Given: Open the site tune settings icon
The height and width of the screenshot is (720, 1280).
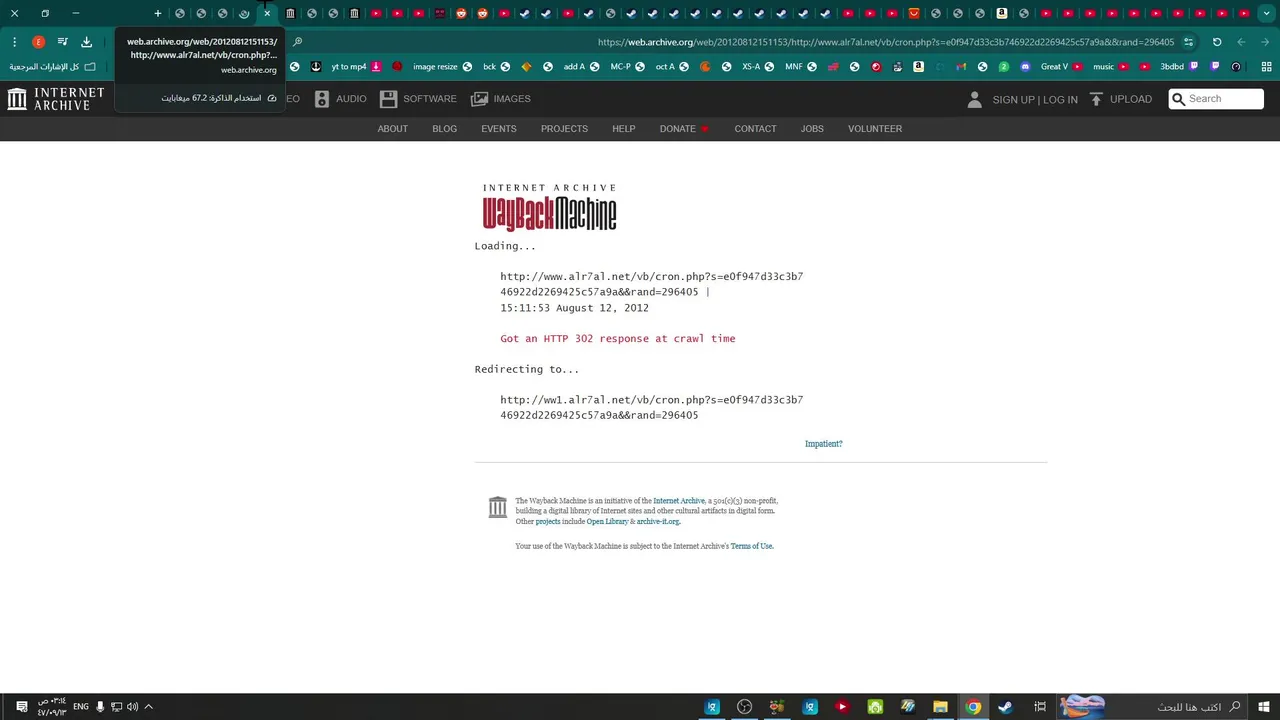Looking at the screenshot, I should pyautogui.click(x=1188, y=42).
